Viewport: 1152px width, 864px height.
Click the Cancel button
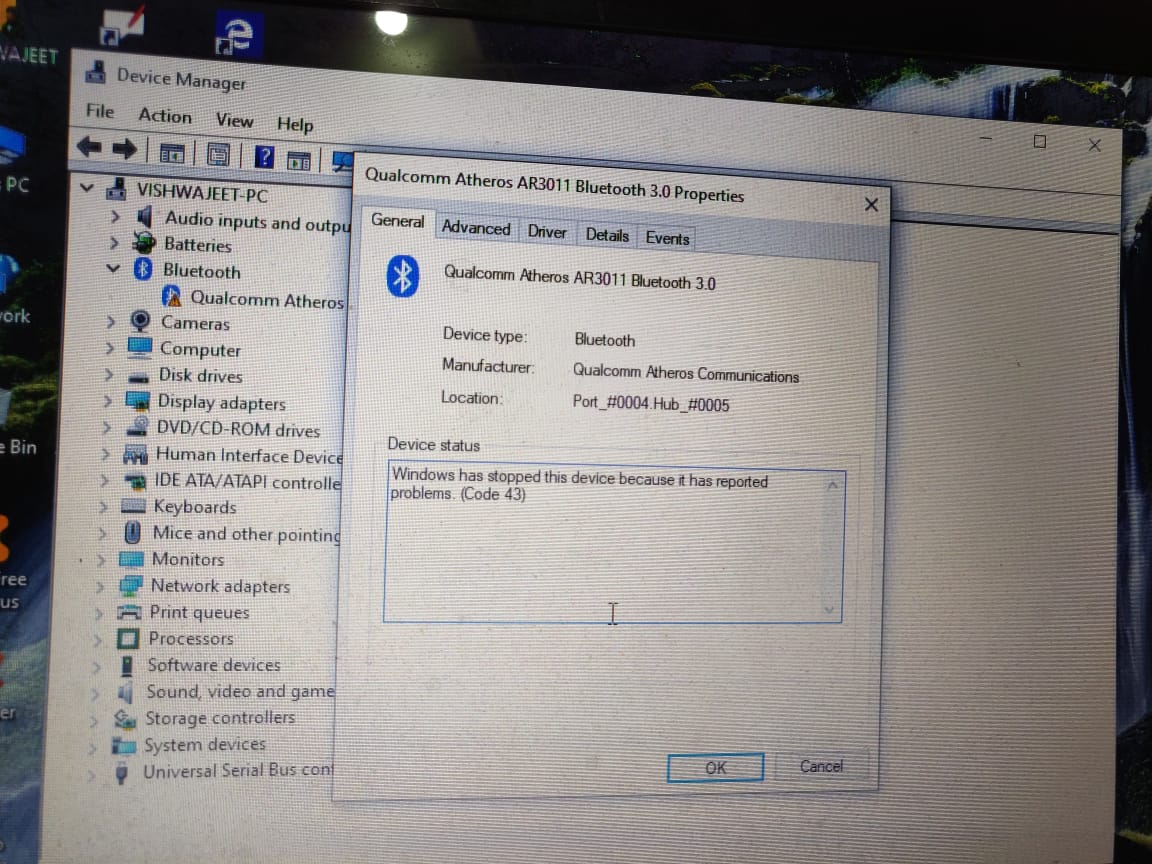coord(821,766)
